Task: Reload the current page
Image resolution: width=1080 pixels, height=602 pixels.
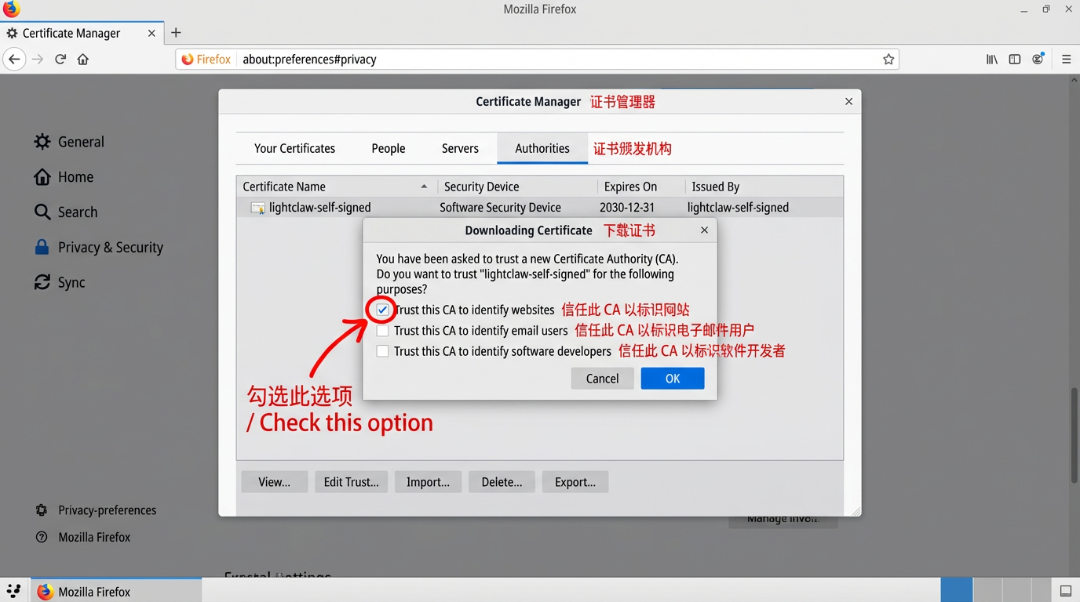Action: coord(61,59)
